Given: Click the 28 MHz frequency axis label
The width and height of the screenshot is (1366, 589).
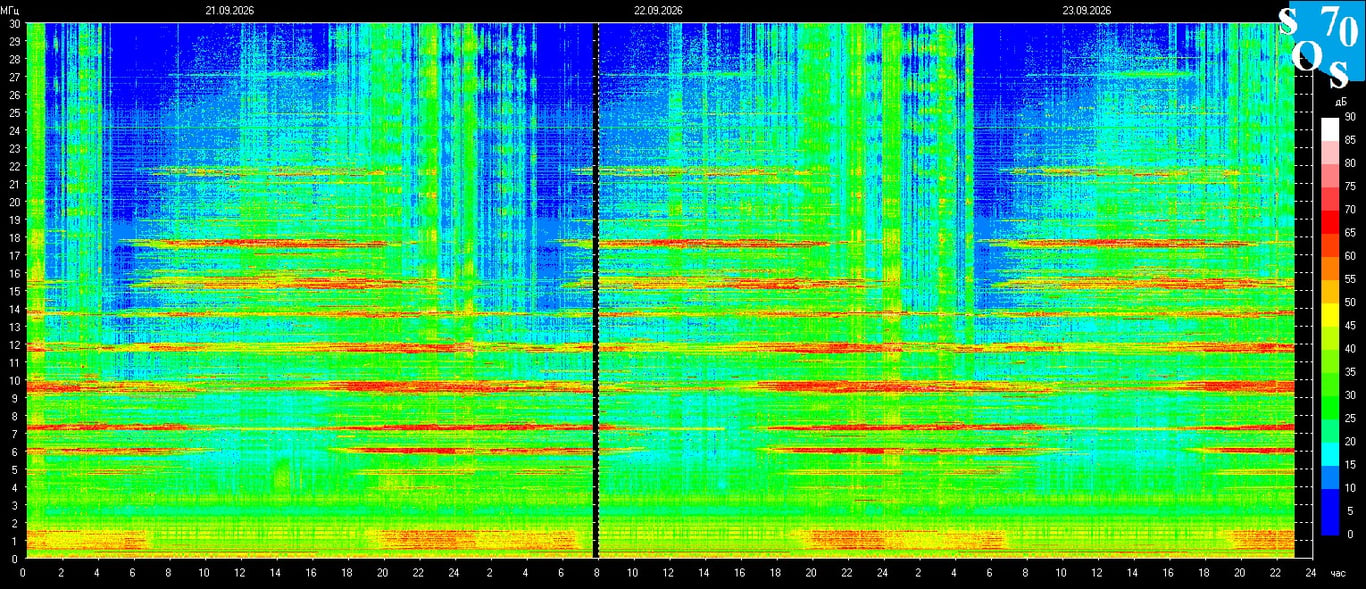Looking at the screenshot, I should (x=14, y=59).
